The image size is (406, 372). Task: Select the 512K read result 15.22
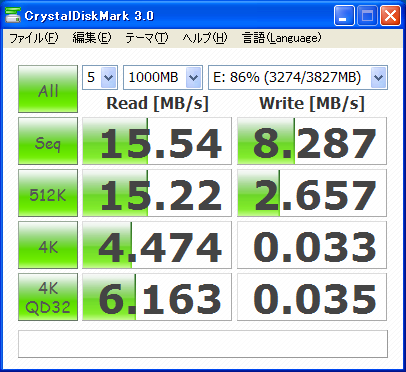coord(157,193)
